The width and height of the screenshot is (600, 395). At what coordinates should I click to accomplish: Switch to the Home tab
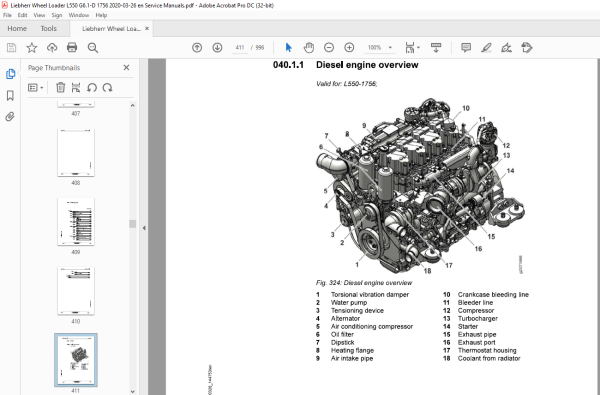(x=17, y=29)
